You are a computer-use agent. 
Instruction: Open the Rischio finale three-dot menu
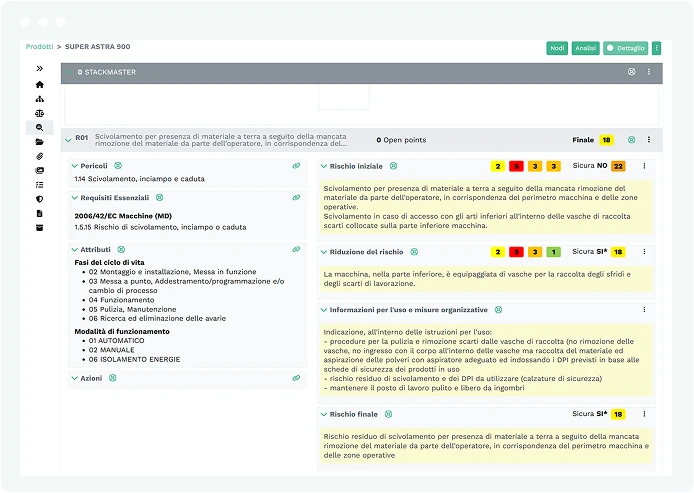pos(644,414)
